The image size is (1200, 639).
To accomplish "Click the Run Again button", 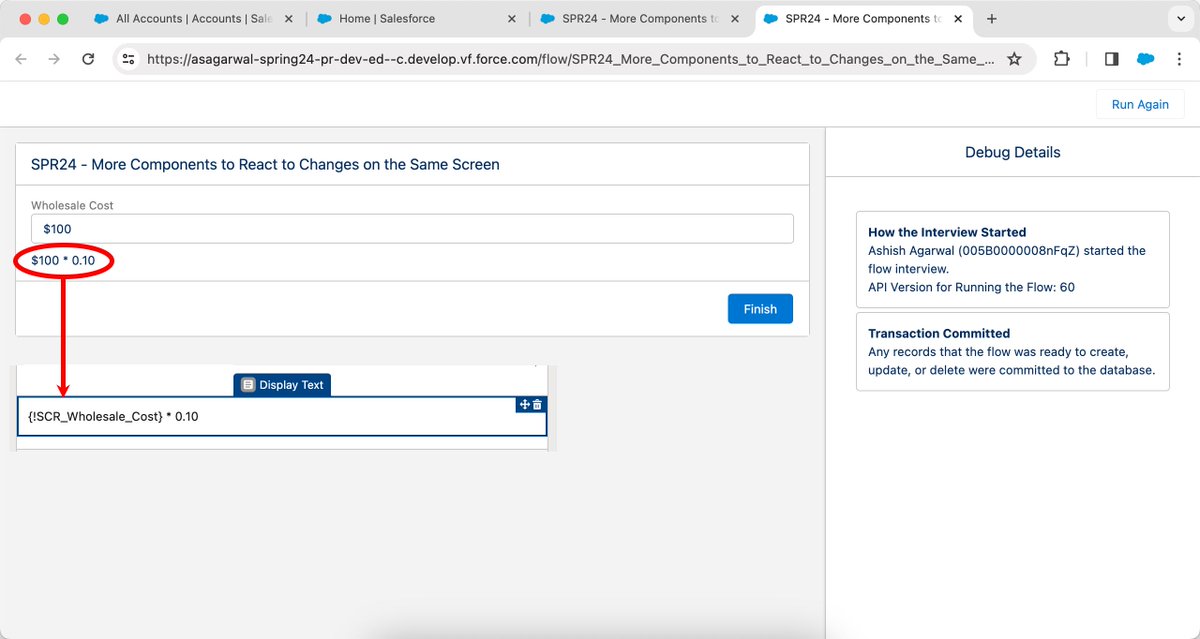I will click(1140, 104).
